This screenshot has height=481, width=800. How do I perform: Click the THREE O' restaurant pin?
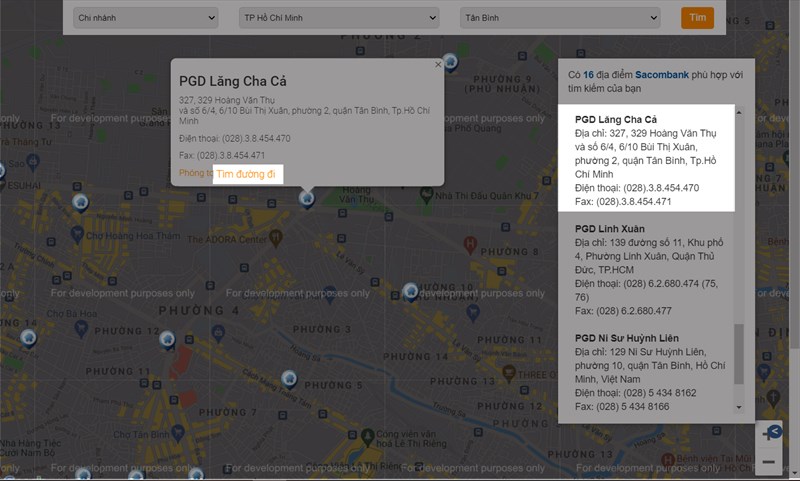(509, 373)
